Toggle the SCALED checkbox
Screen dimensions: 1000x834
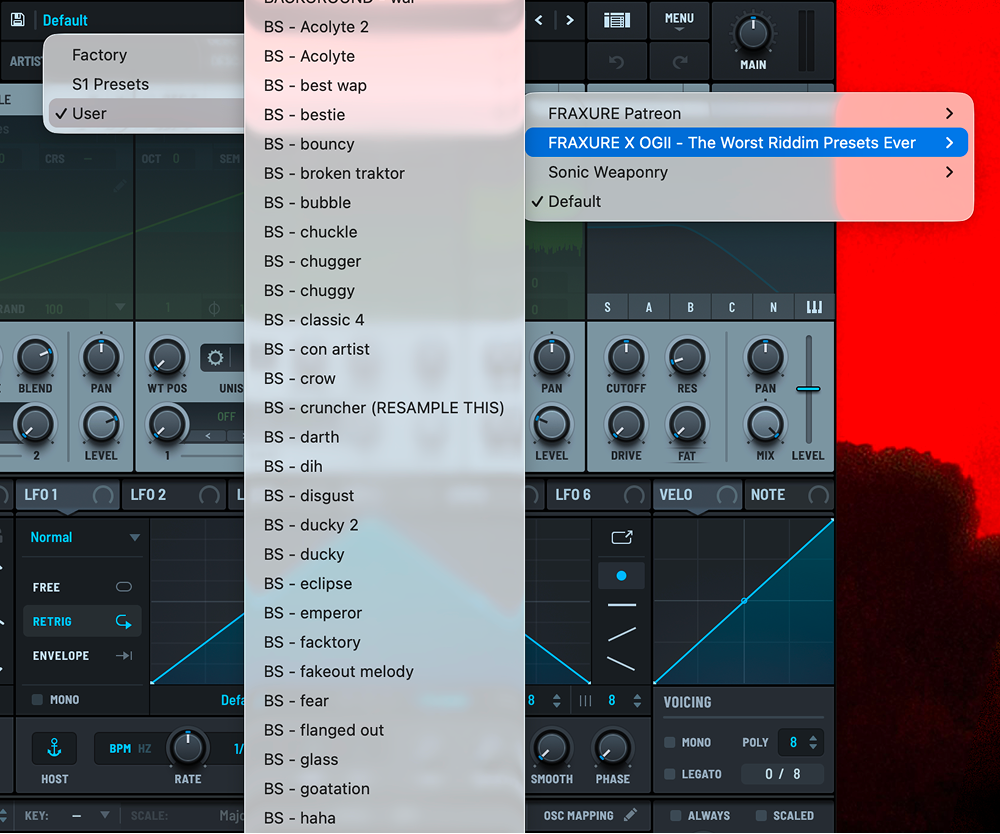pos(761,816)
